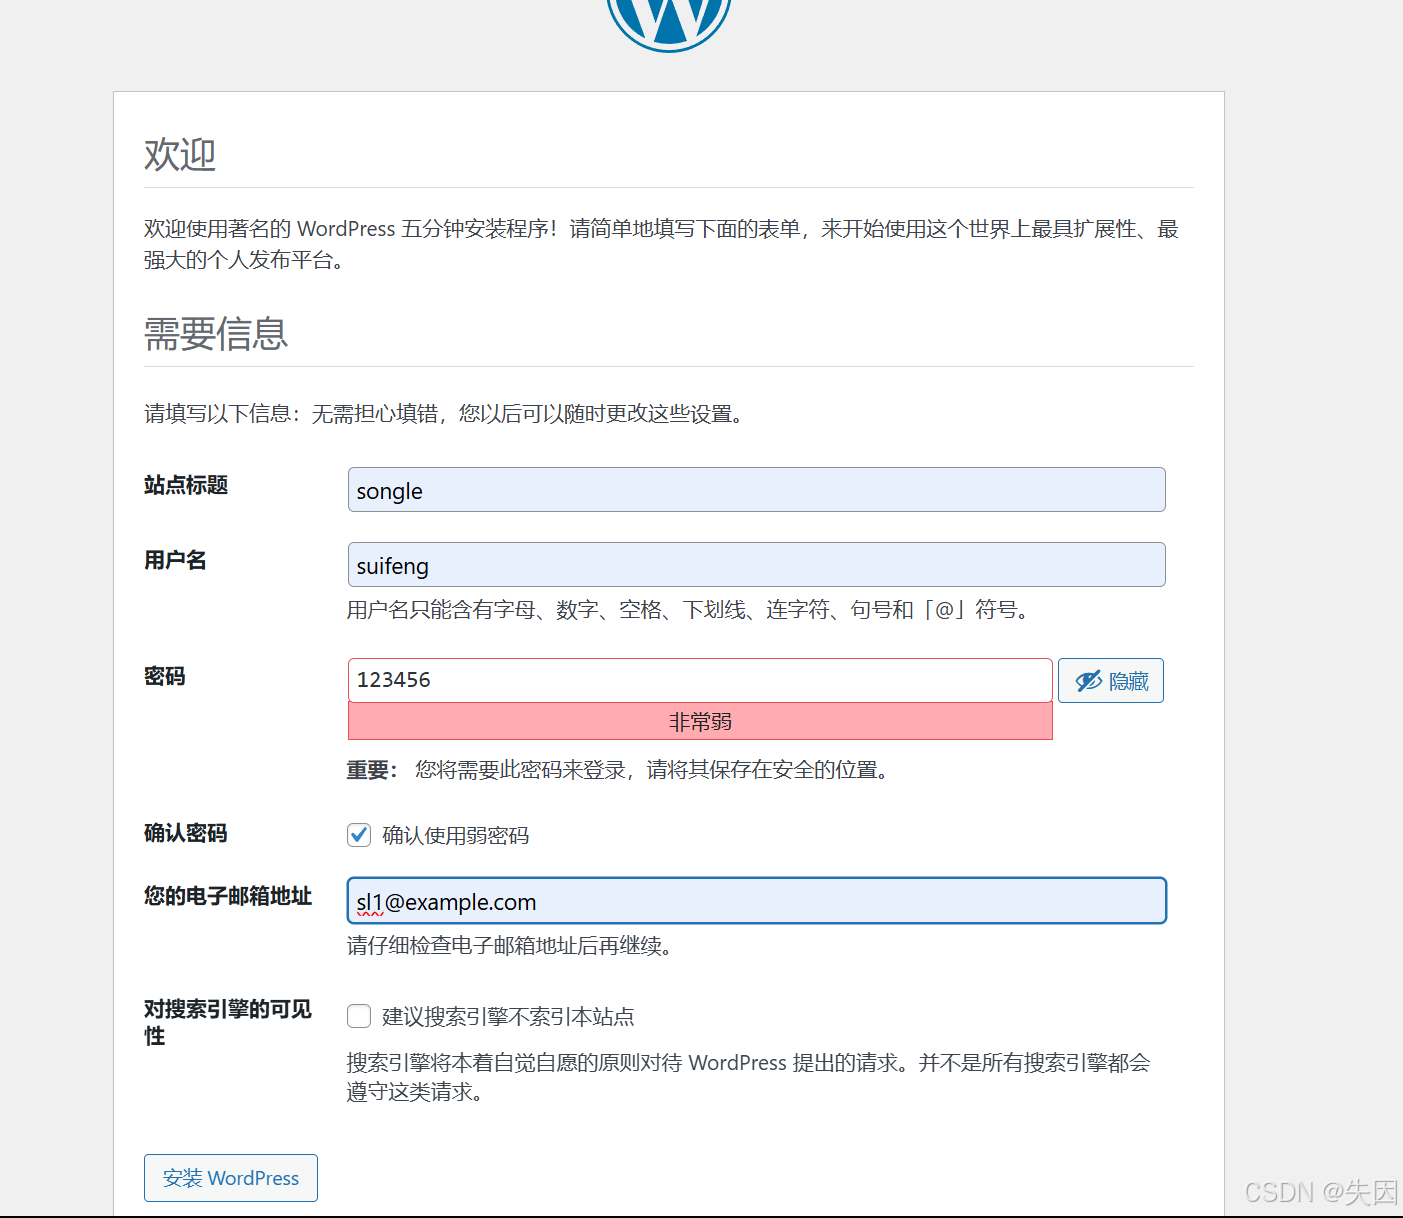Click the password field showing 123456
Screen dimensions: 1403x1218
(700, 680)
